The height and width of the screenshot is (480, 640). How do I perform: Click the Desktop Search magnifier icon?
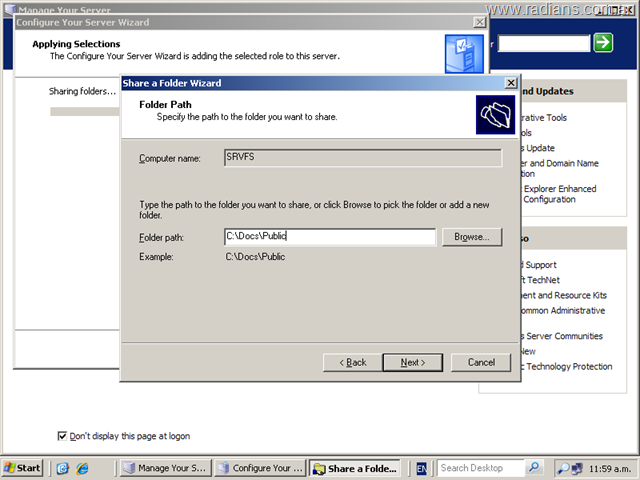[535, 468]
